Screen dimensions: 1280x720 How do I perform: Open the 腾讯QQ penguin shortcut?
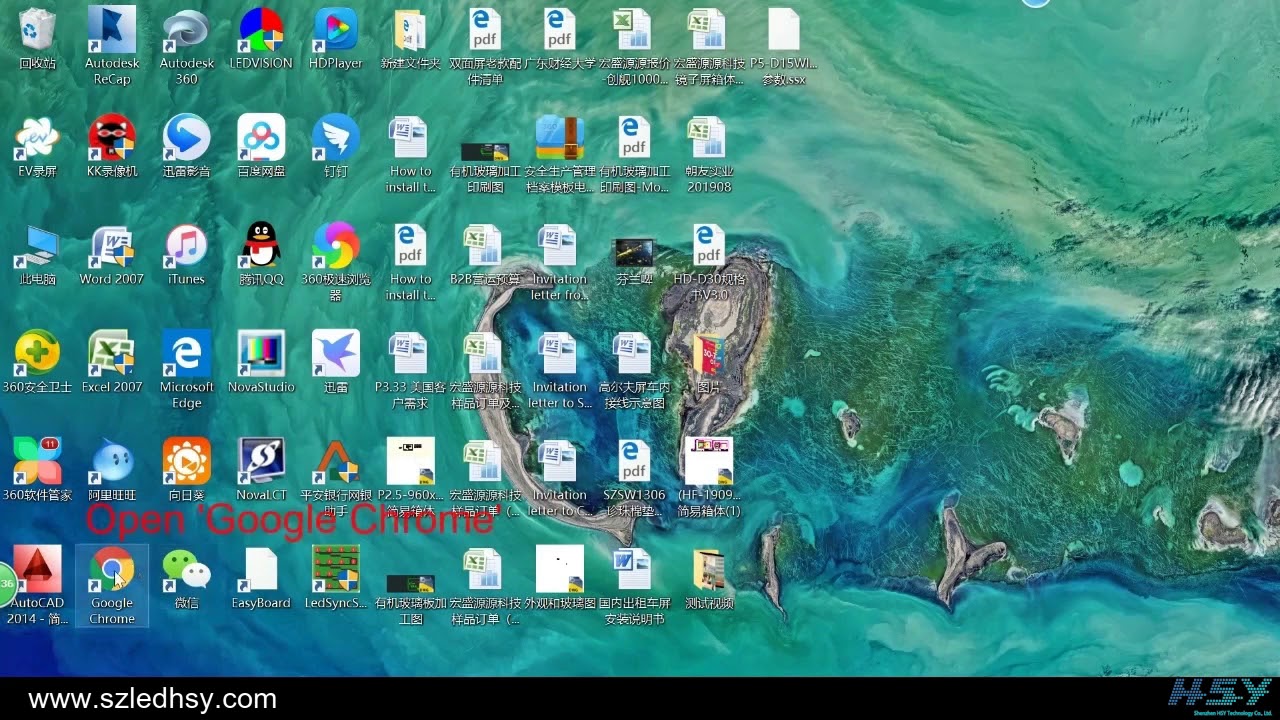point(261,256)
